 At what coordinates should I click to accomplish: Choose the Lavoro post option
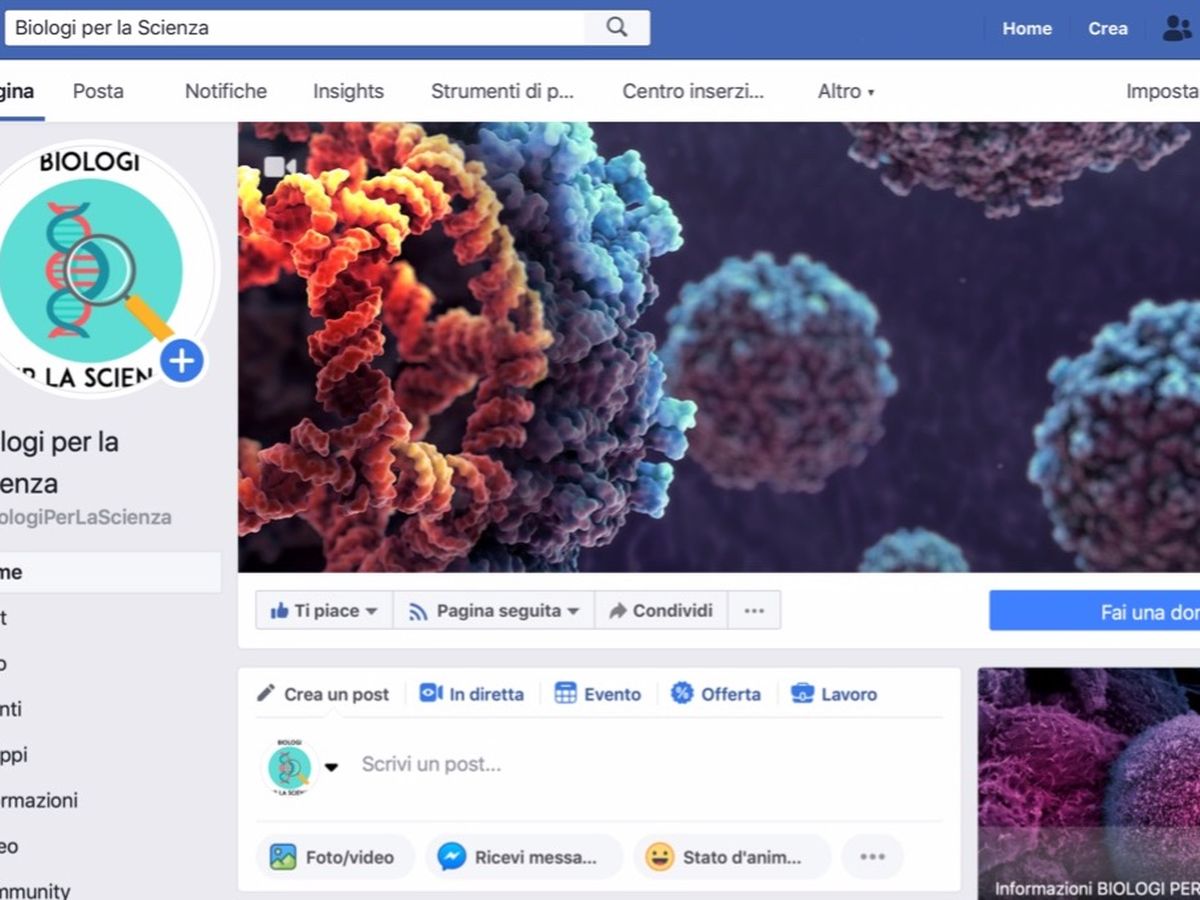tap(834, 694)
